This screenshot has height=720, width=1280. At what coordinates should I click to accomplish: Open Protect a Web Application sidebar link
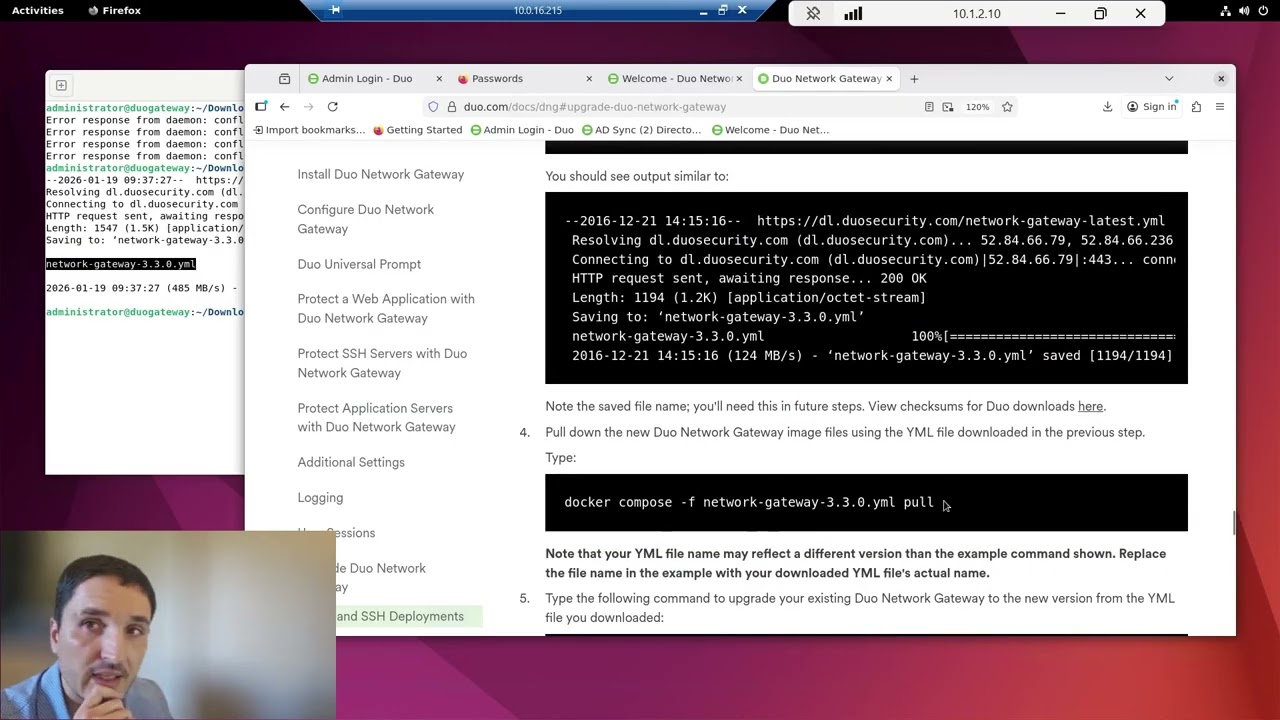(x=386, y=308)
